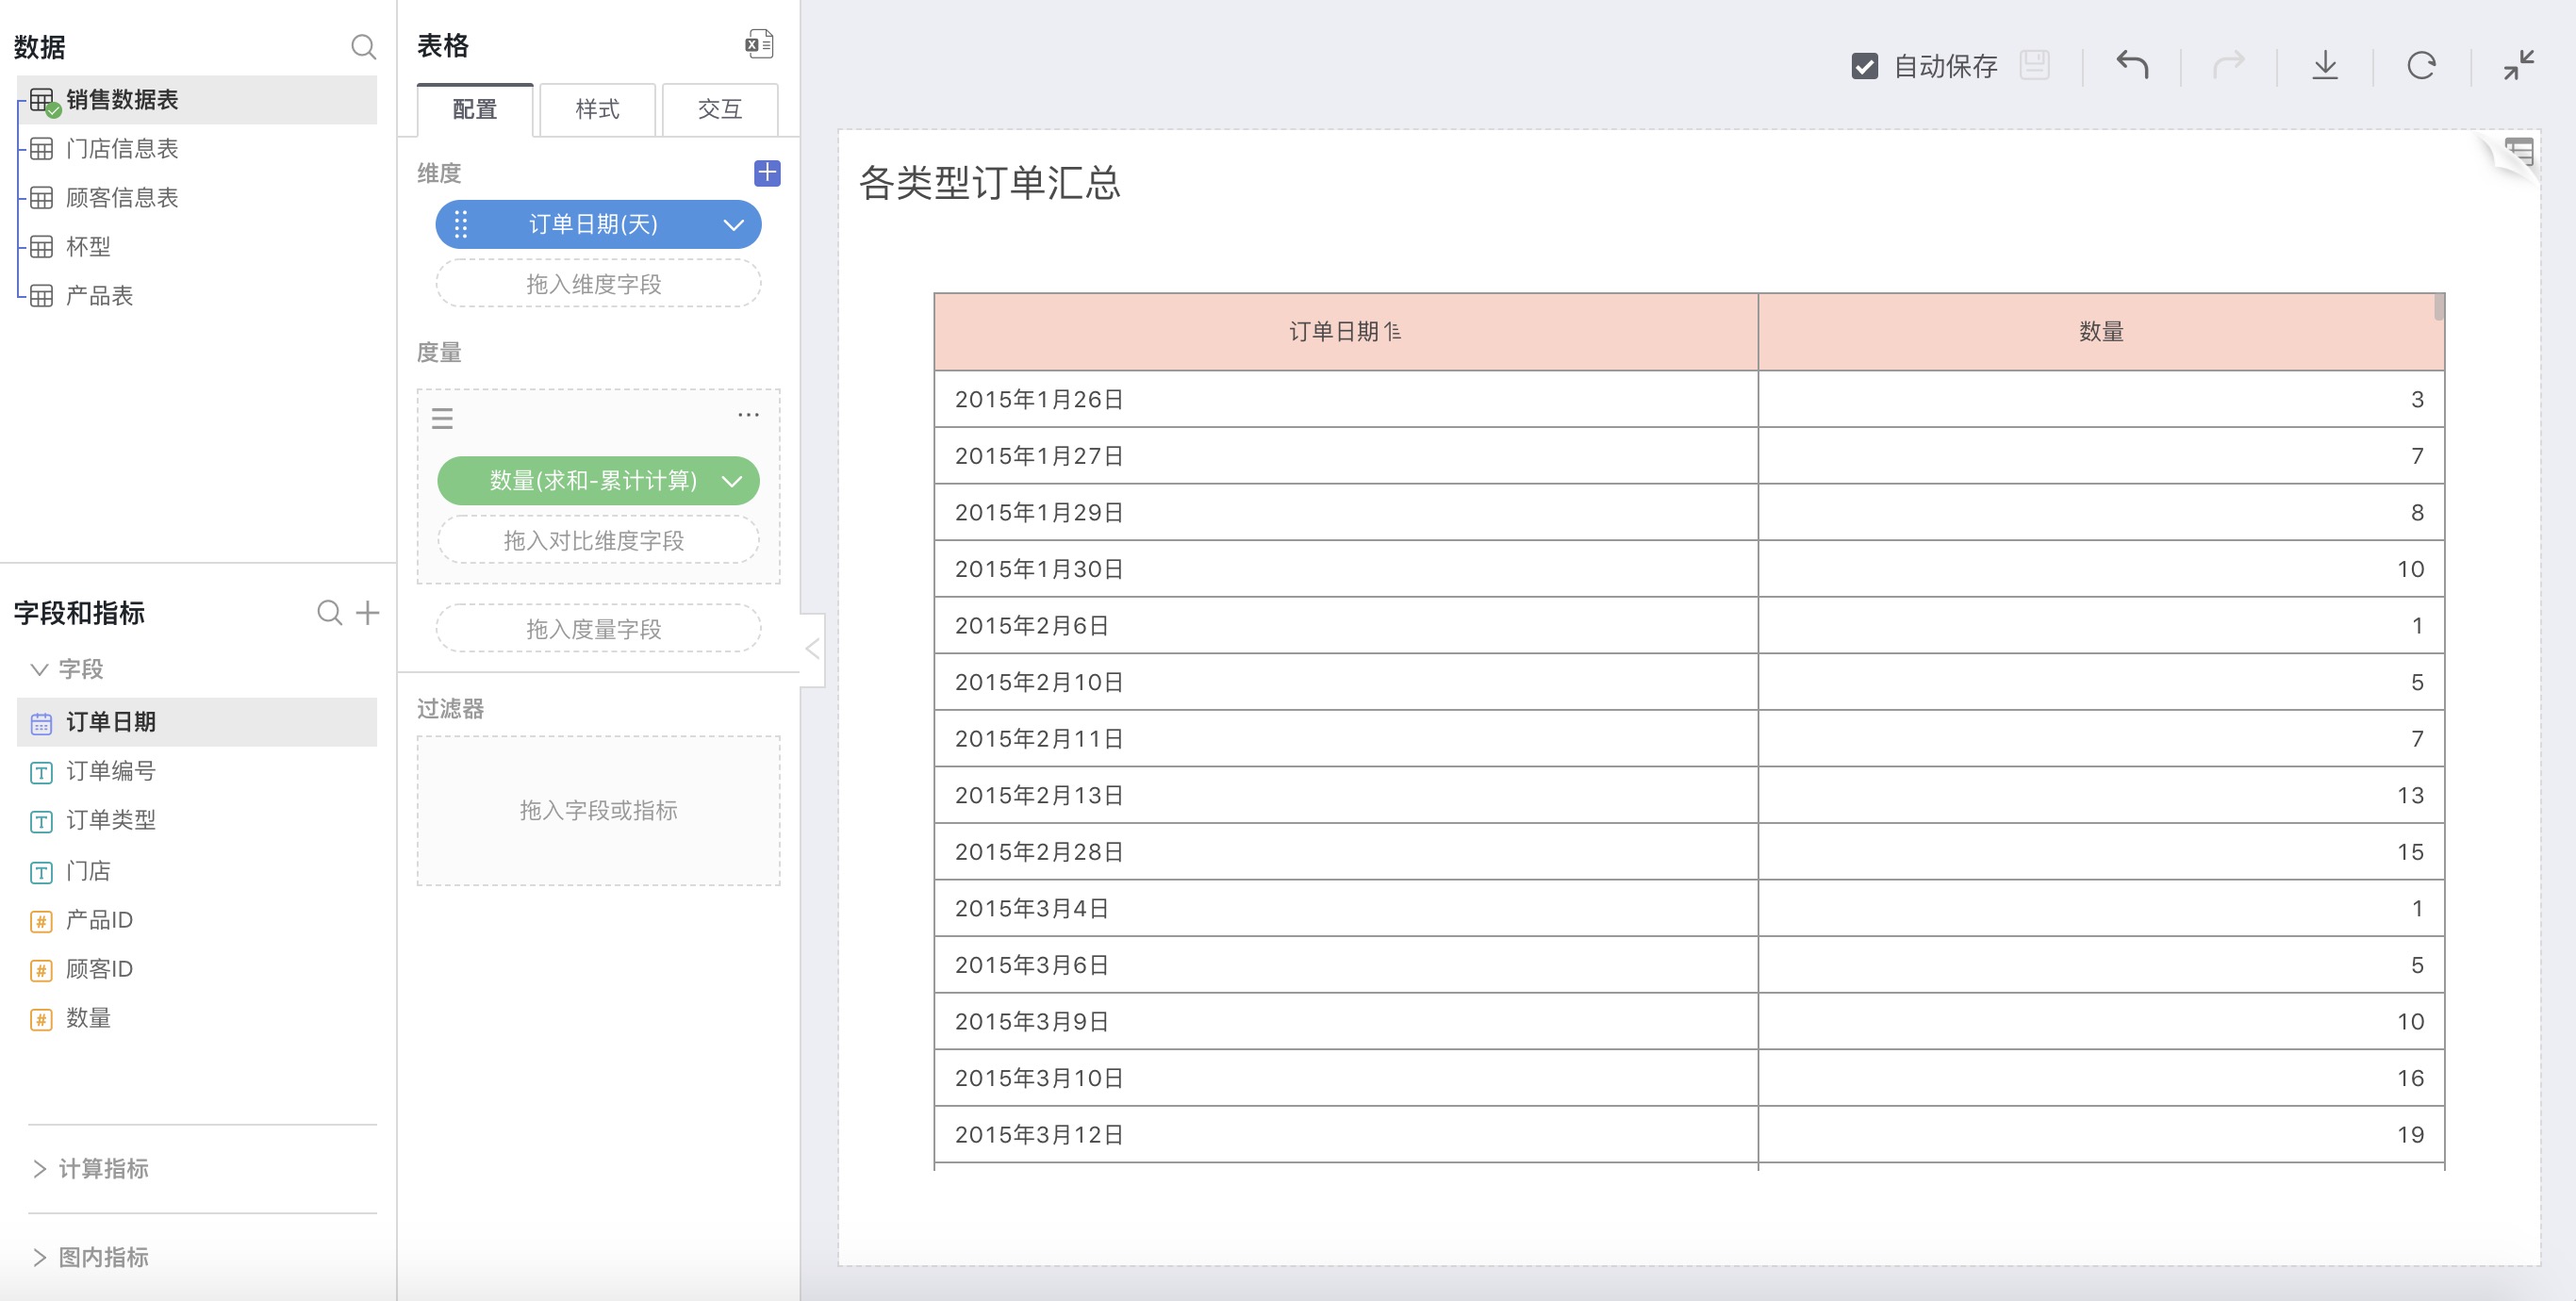Image resolution: width=2576 pixels, height=1301 pixels.
Task: Open dropdown arrow of 订单日期(天) dimension
Action: (x=734, y=225)
